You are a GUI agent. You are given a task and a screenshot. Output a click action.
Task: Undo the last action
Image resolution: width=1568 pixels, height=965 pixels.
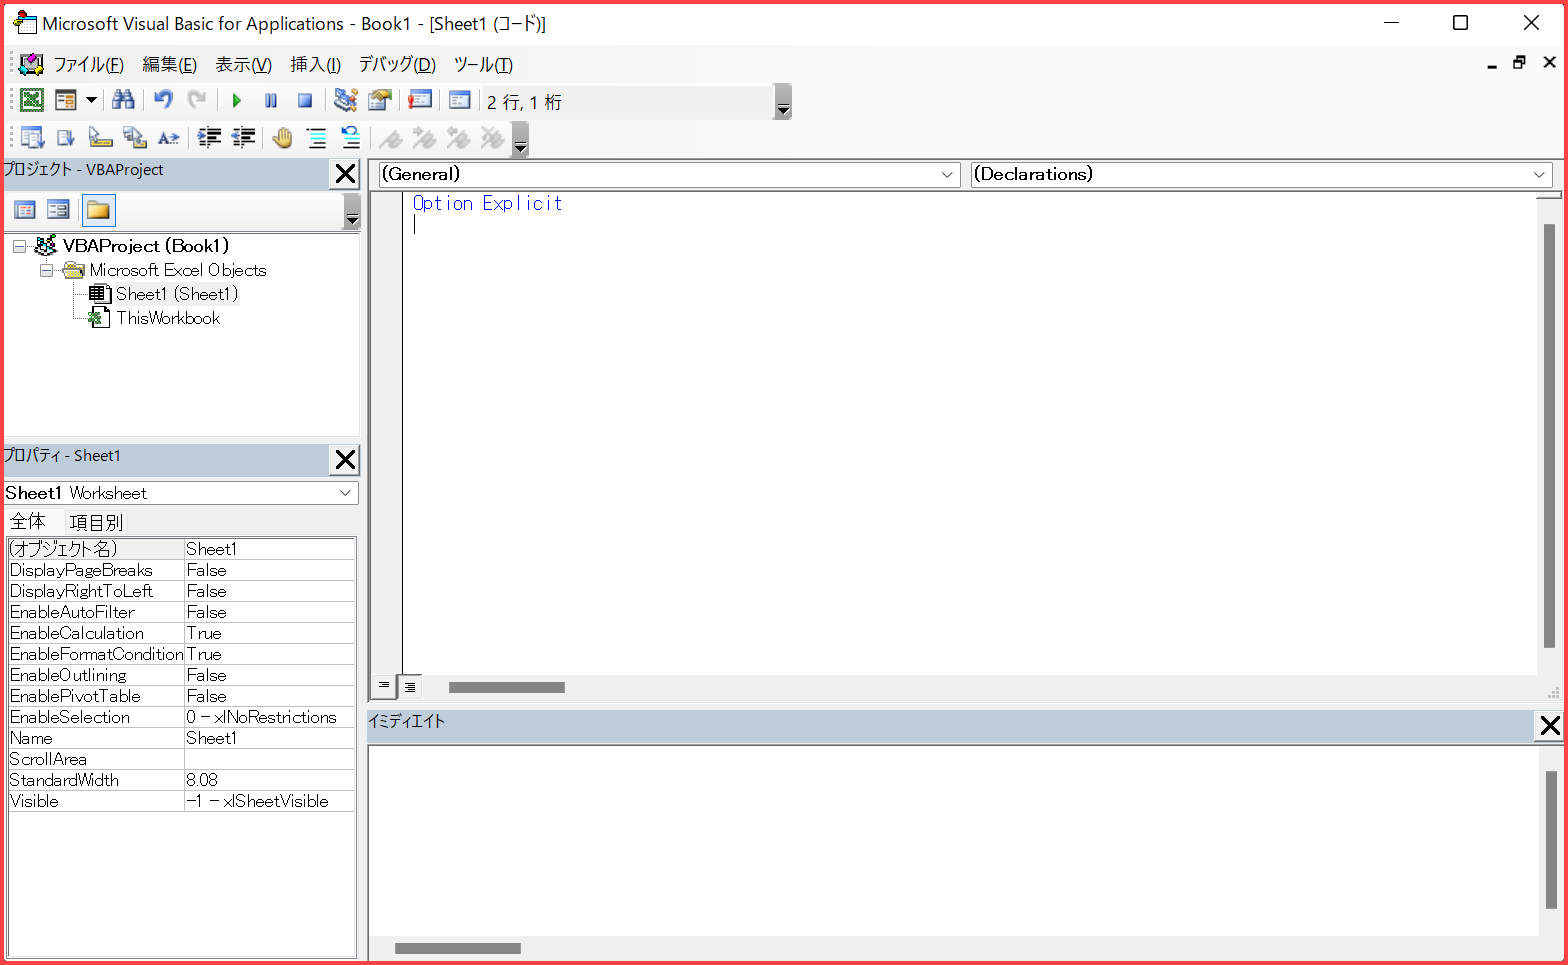coord(163,100)
